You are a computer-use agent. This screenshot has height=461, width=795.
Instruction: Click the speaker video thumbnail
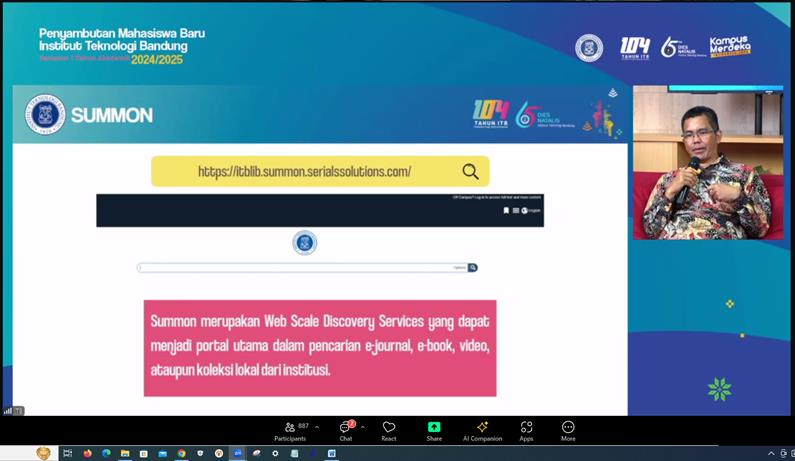[708, 162]
